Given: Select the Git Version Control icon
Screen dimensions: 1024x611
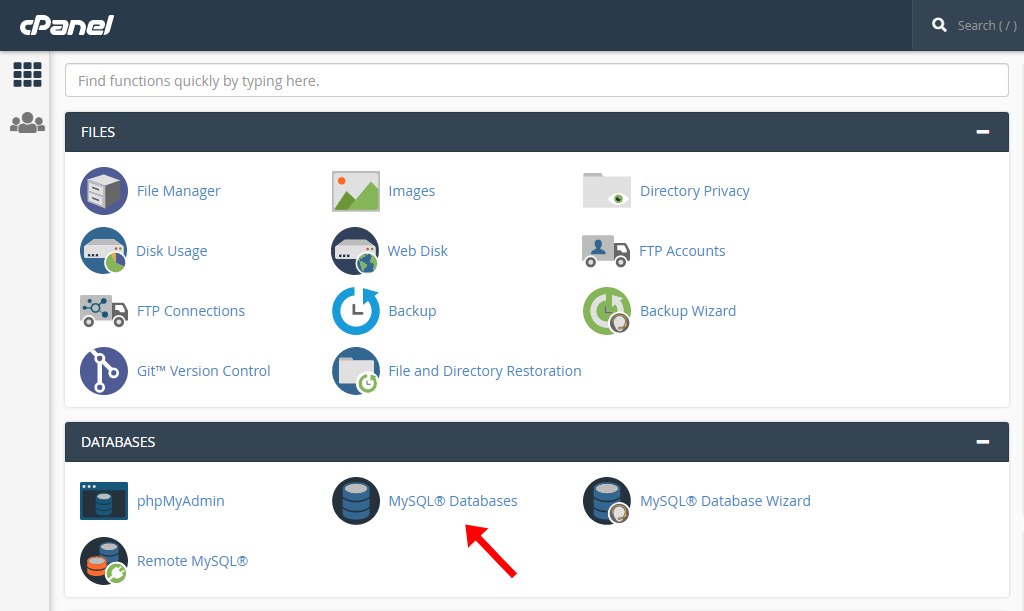Looking at the screenshot, I should point(103,370).
